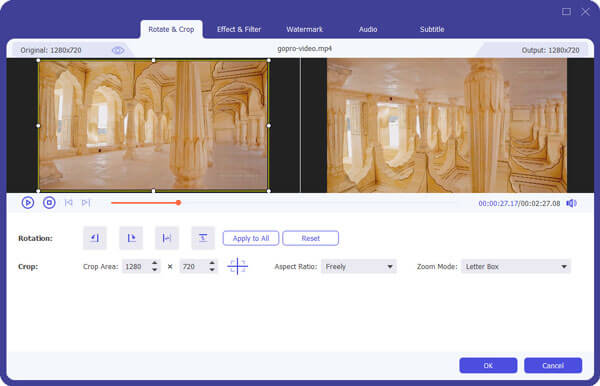This screenshot has height=386, width=600.
Task: Play the video preview
Action: pos(28,202)
